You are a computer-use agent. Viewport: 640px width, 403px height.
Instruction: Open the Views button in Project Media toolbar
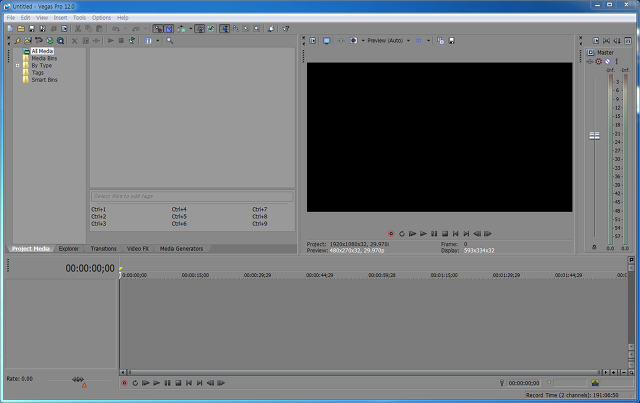(x=148, y=41)
